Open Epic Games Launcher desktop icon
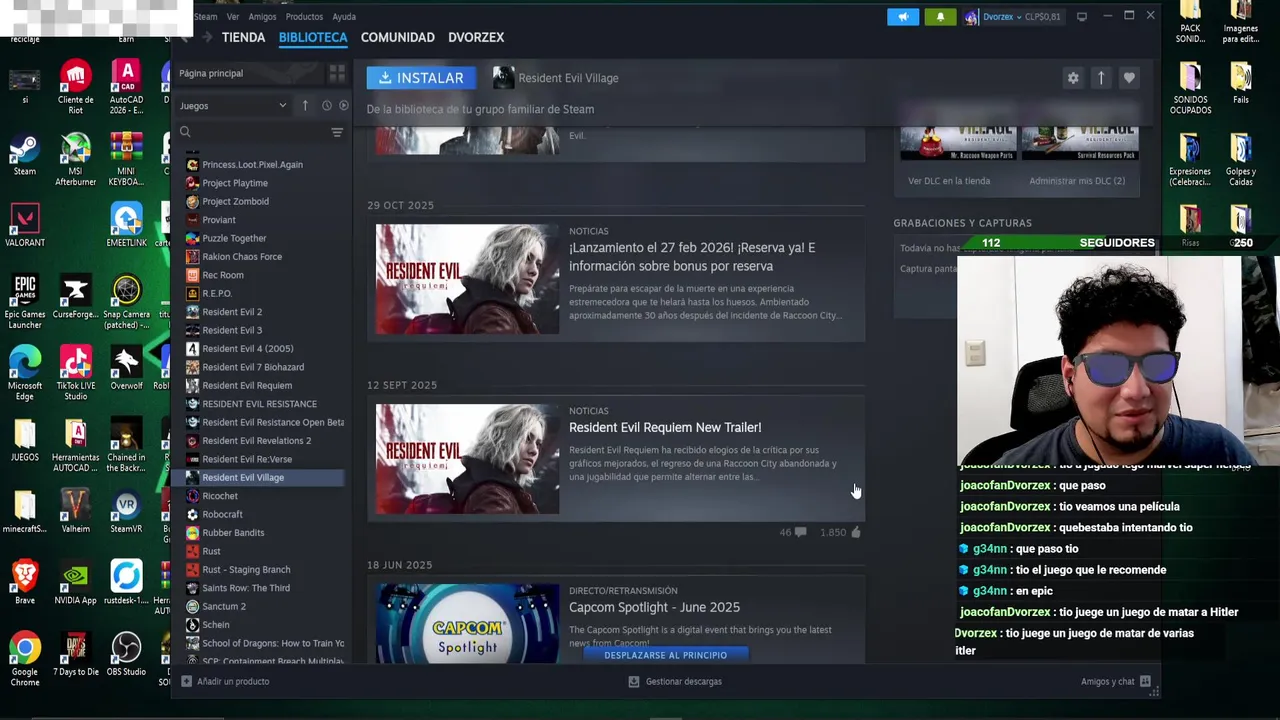This screenshot has width=1280, height=720. [25, 302]
